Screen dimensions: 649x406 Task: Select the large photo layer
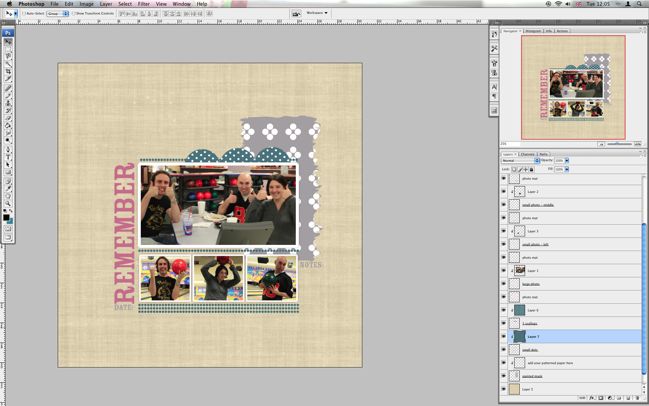pyautogui.click(x=574, y=284)
